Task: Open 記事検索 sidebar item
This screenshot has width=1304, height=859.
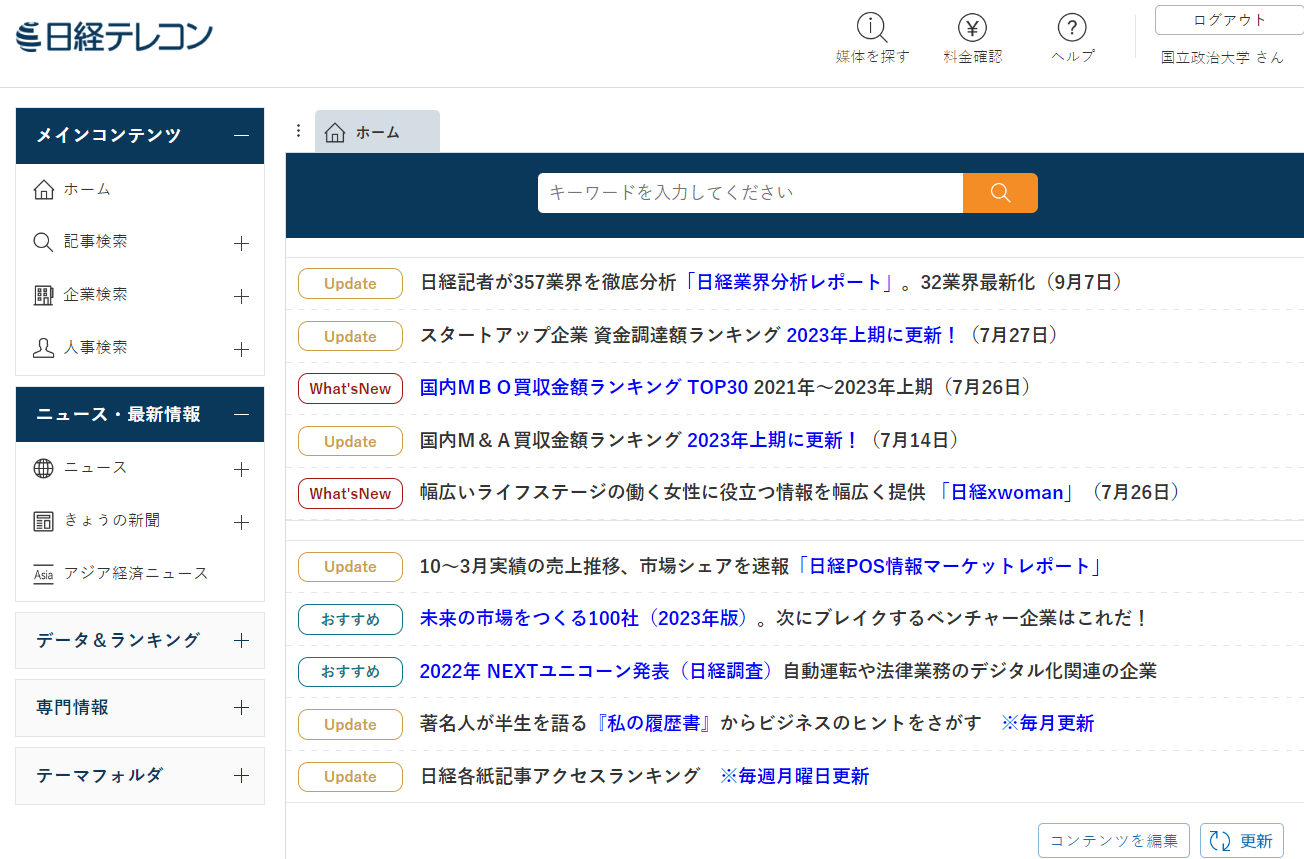Action: click(96, 241)
